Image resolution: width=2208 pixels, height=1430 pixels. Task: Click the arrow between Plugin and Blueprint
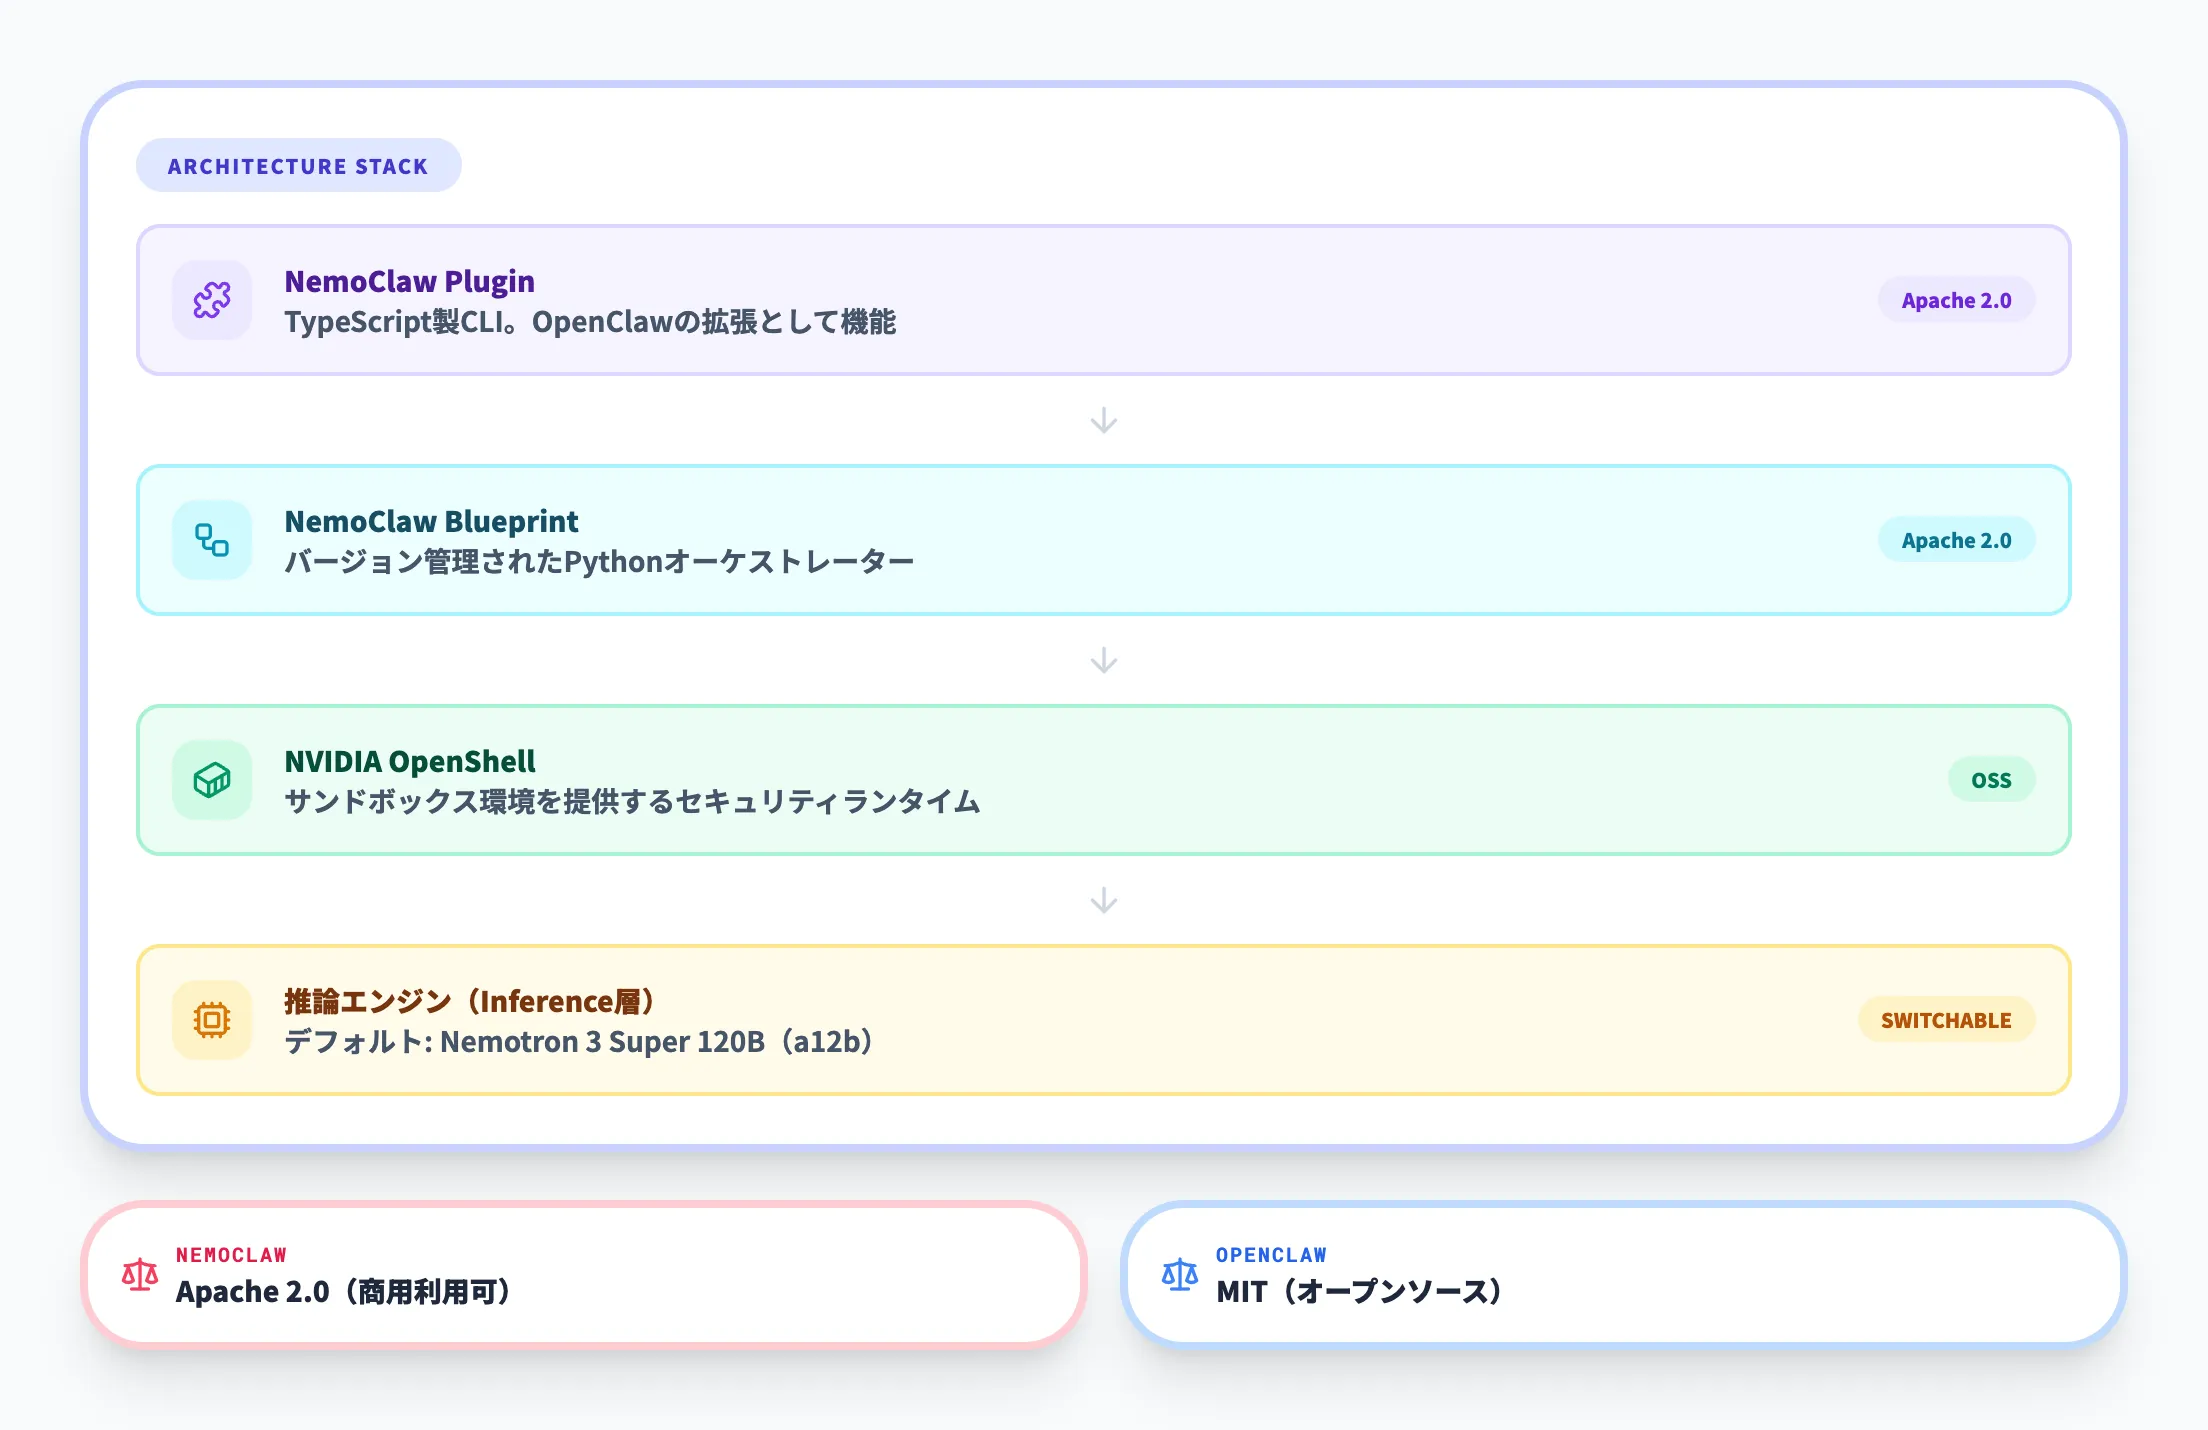pyautogui.click(x=1103, y=420)
